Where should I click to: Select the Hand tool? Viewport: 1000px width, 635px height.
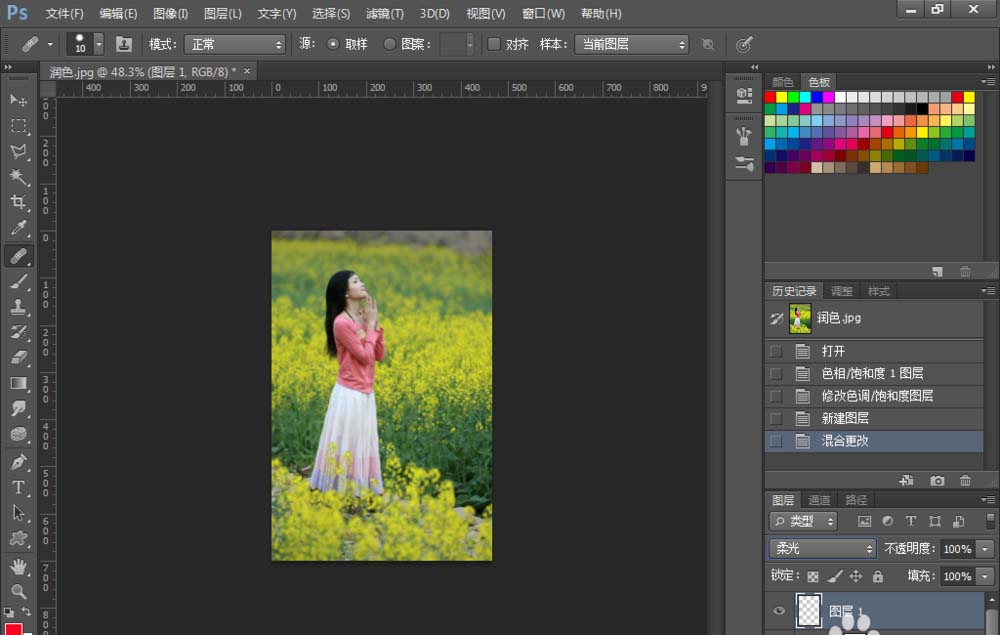point(19,566)
